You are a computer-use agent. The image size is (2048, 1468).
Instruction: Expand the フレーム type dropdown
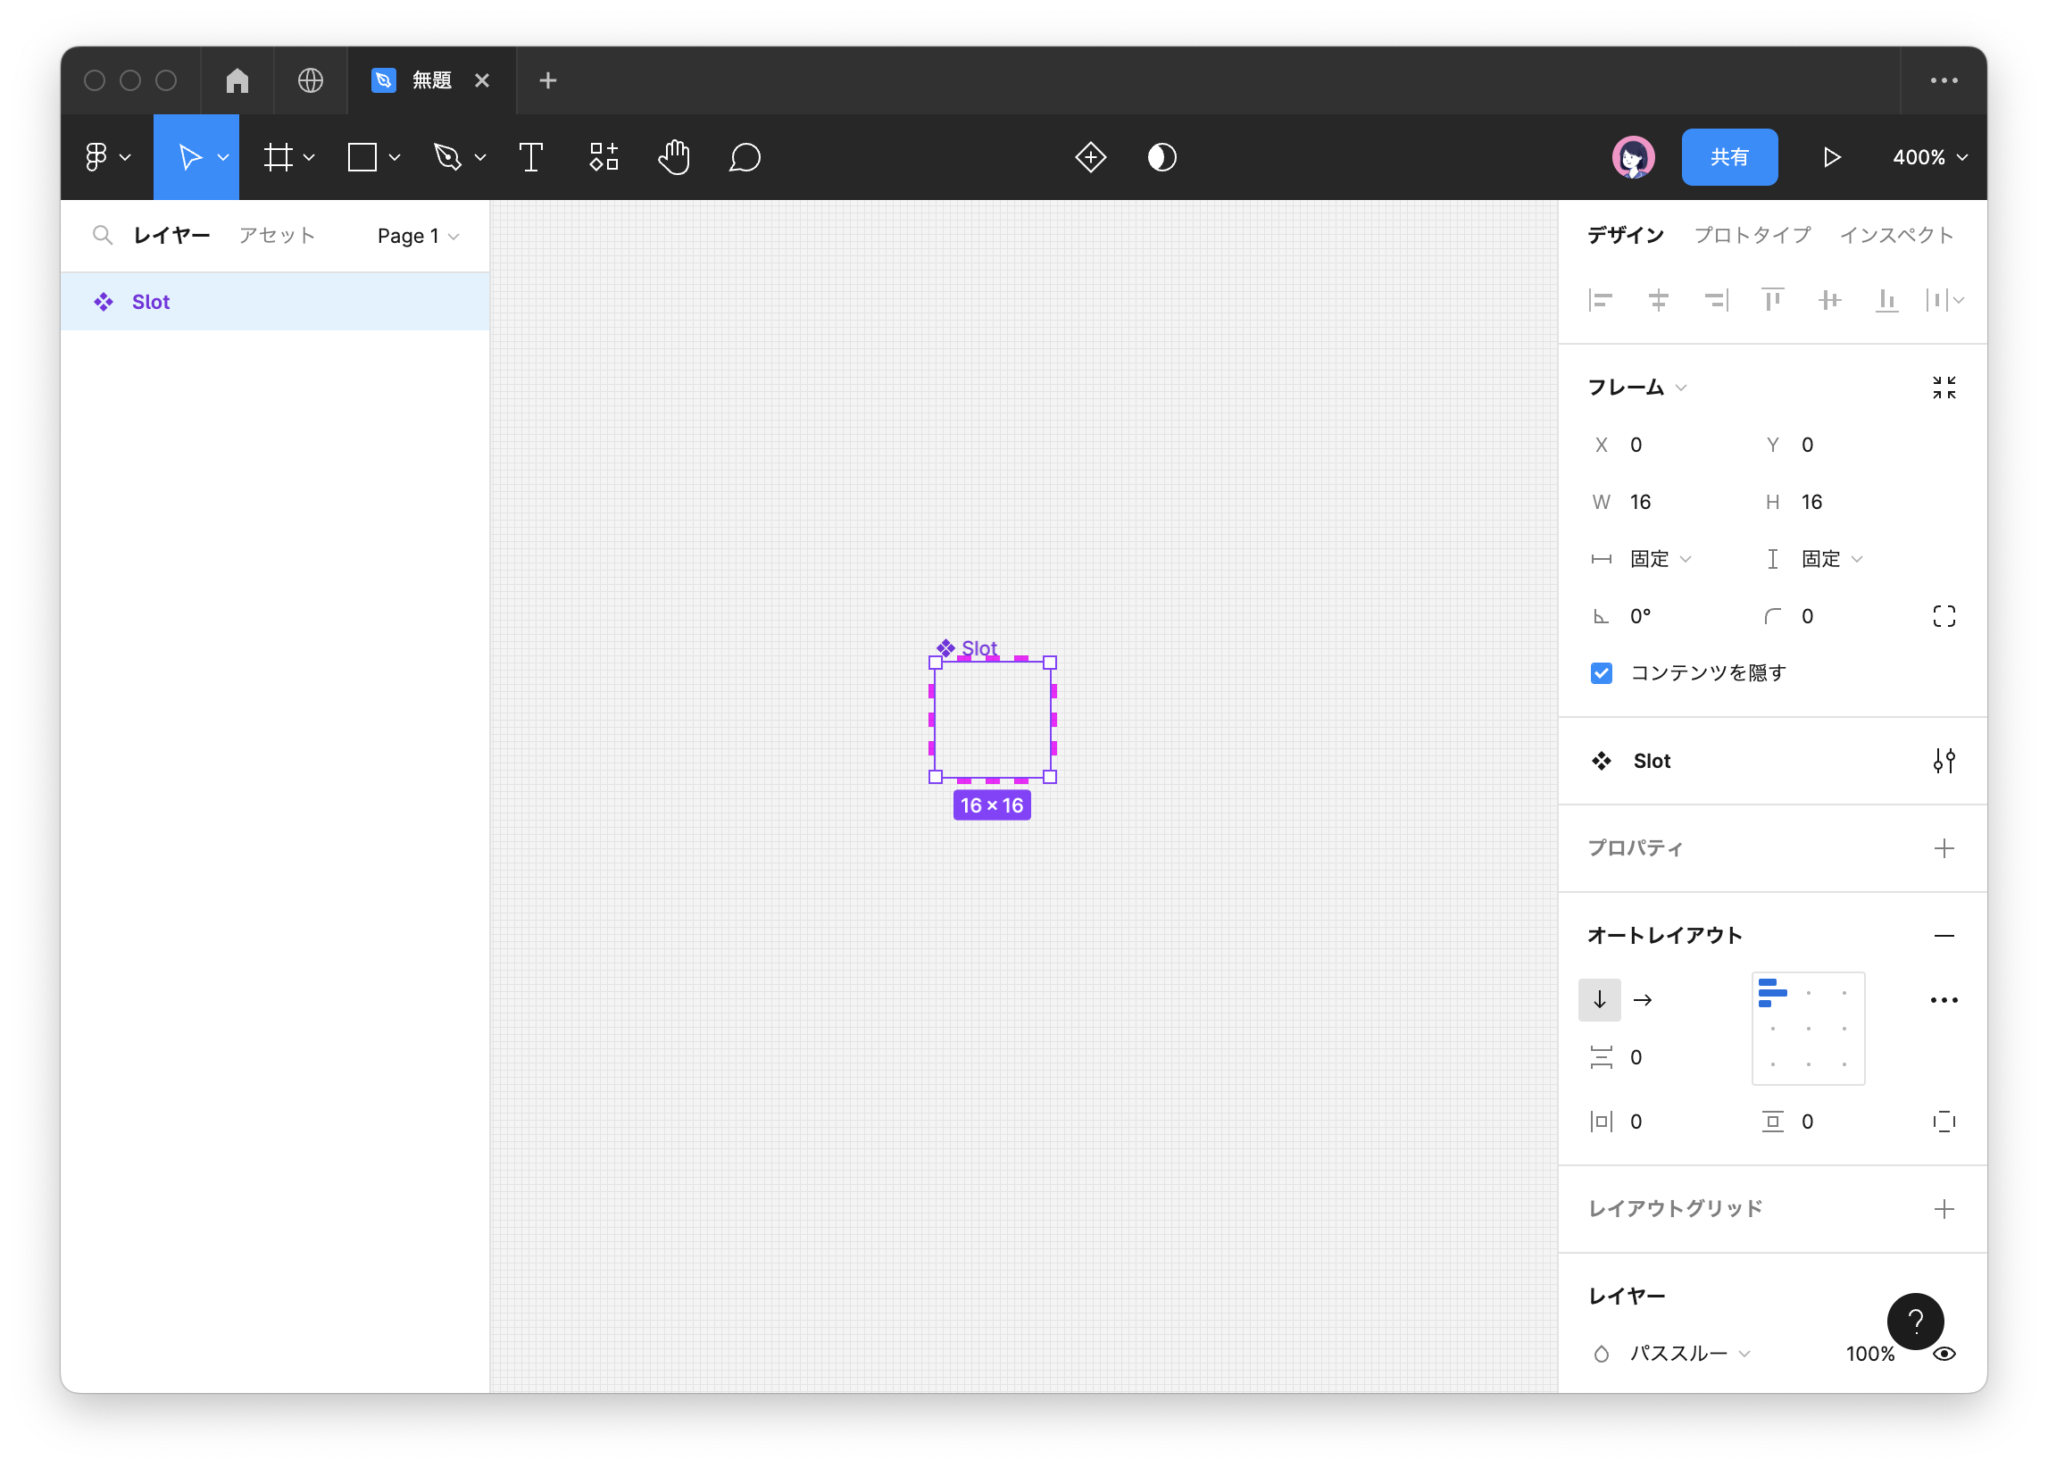point(1637,387)
